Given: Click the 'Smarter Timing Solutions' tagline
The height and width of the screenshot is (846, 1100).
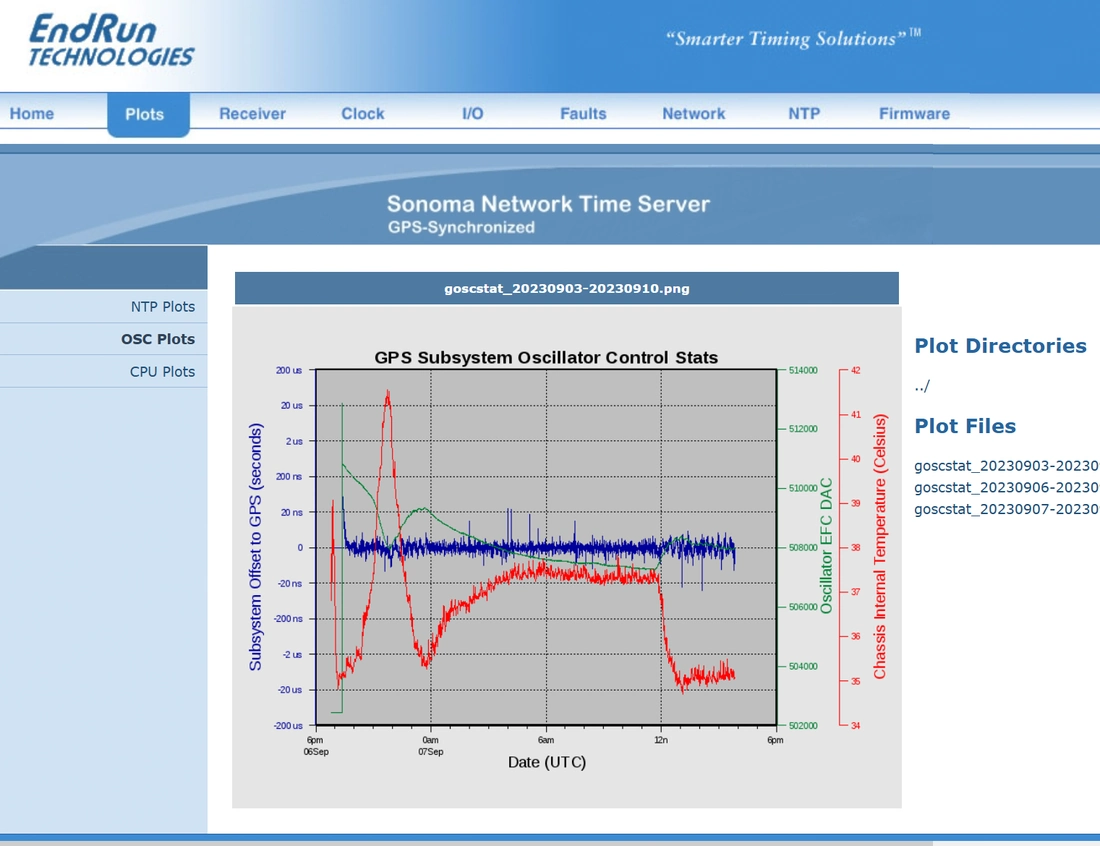Looking at the screenshot, I should tap(793, 38).
